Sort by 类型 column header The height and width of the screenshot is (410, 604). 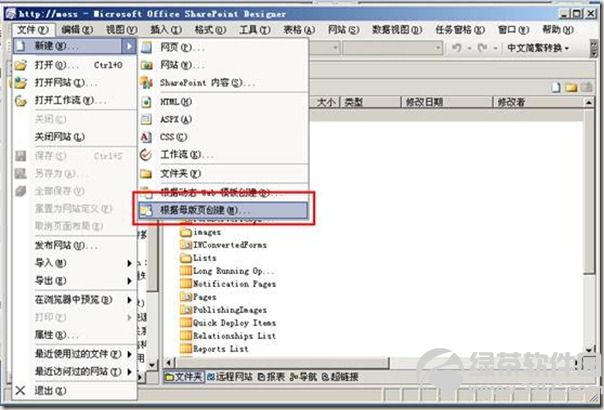(x=370, y=102)
